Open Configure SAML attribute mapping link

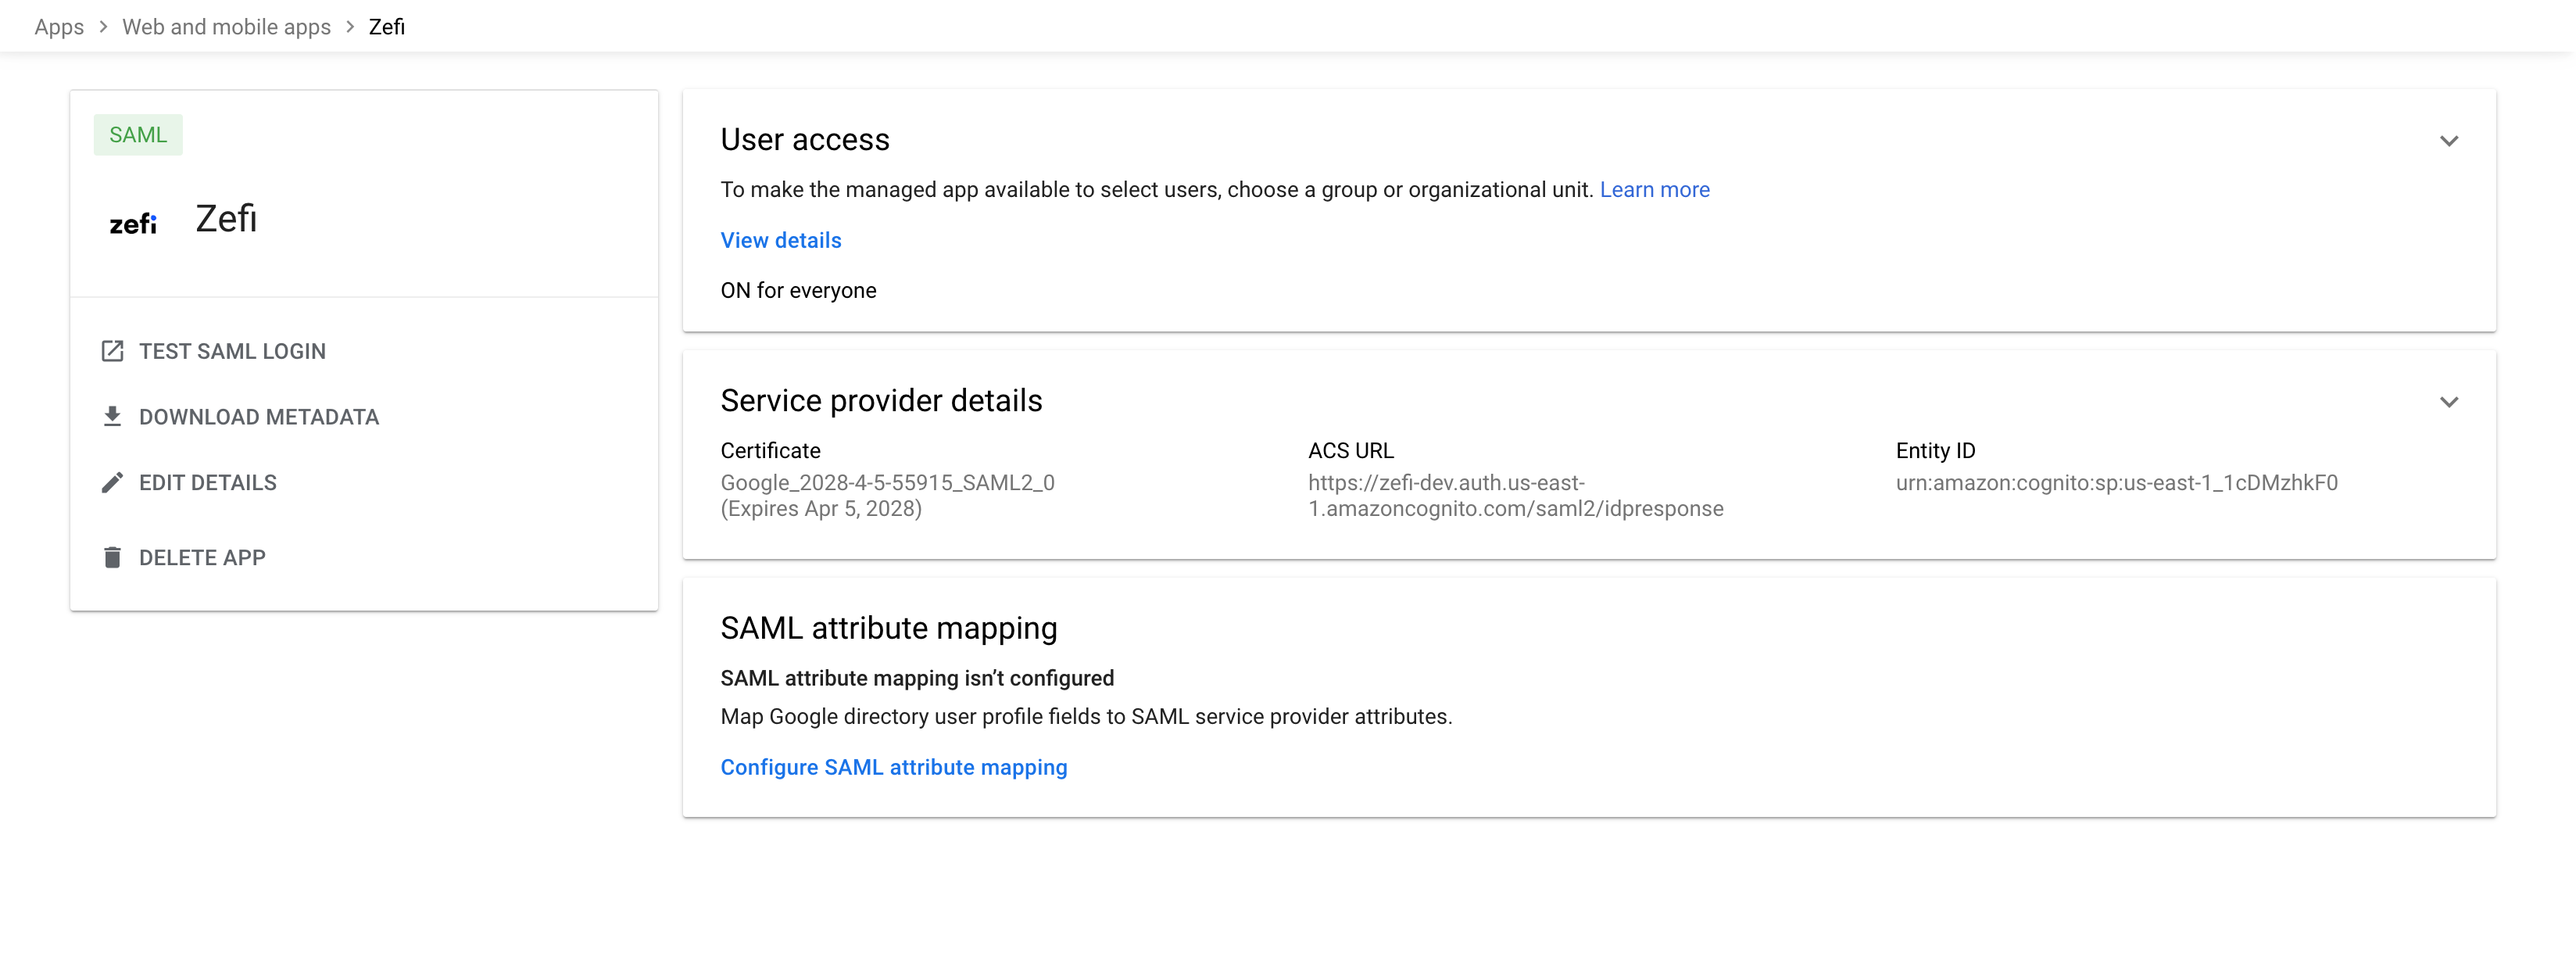point(893,767)
